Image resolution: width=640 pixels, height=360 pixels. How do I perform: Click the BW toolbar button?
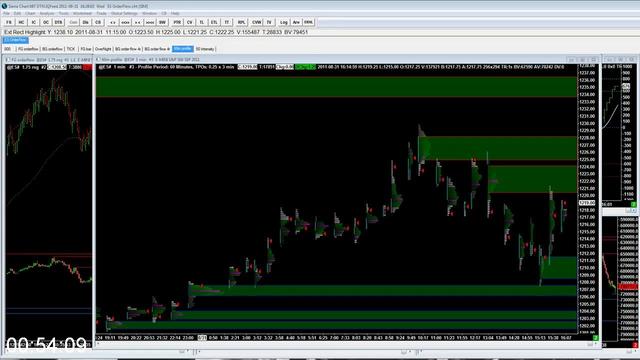coord(162,22)
